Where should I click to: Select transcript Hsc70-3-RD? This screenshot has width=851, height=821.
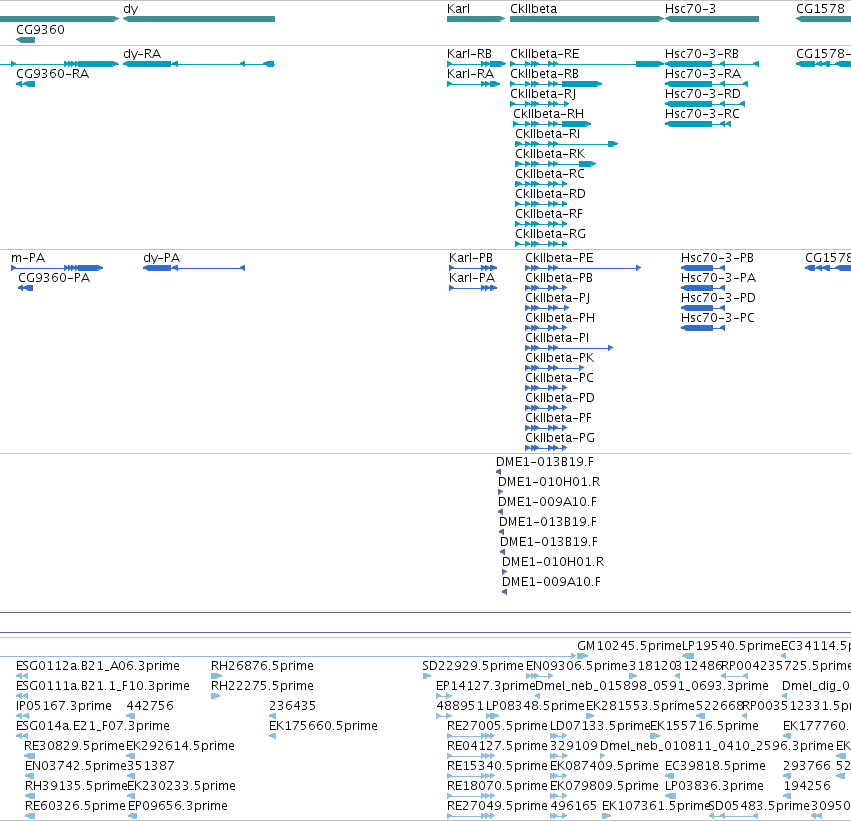click(x=704, y=104)
